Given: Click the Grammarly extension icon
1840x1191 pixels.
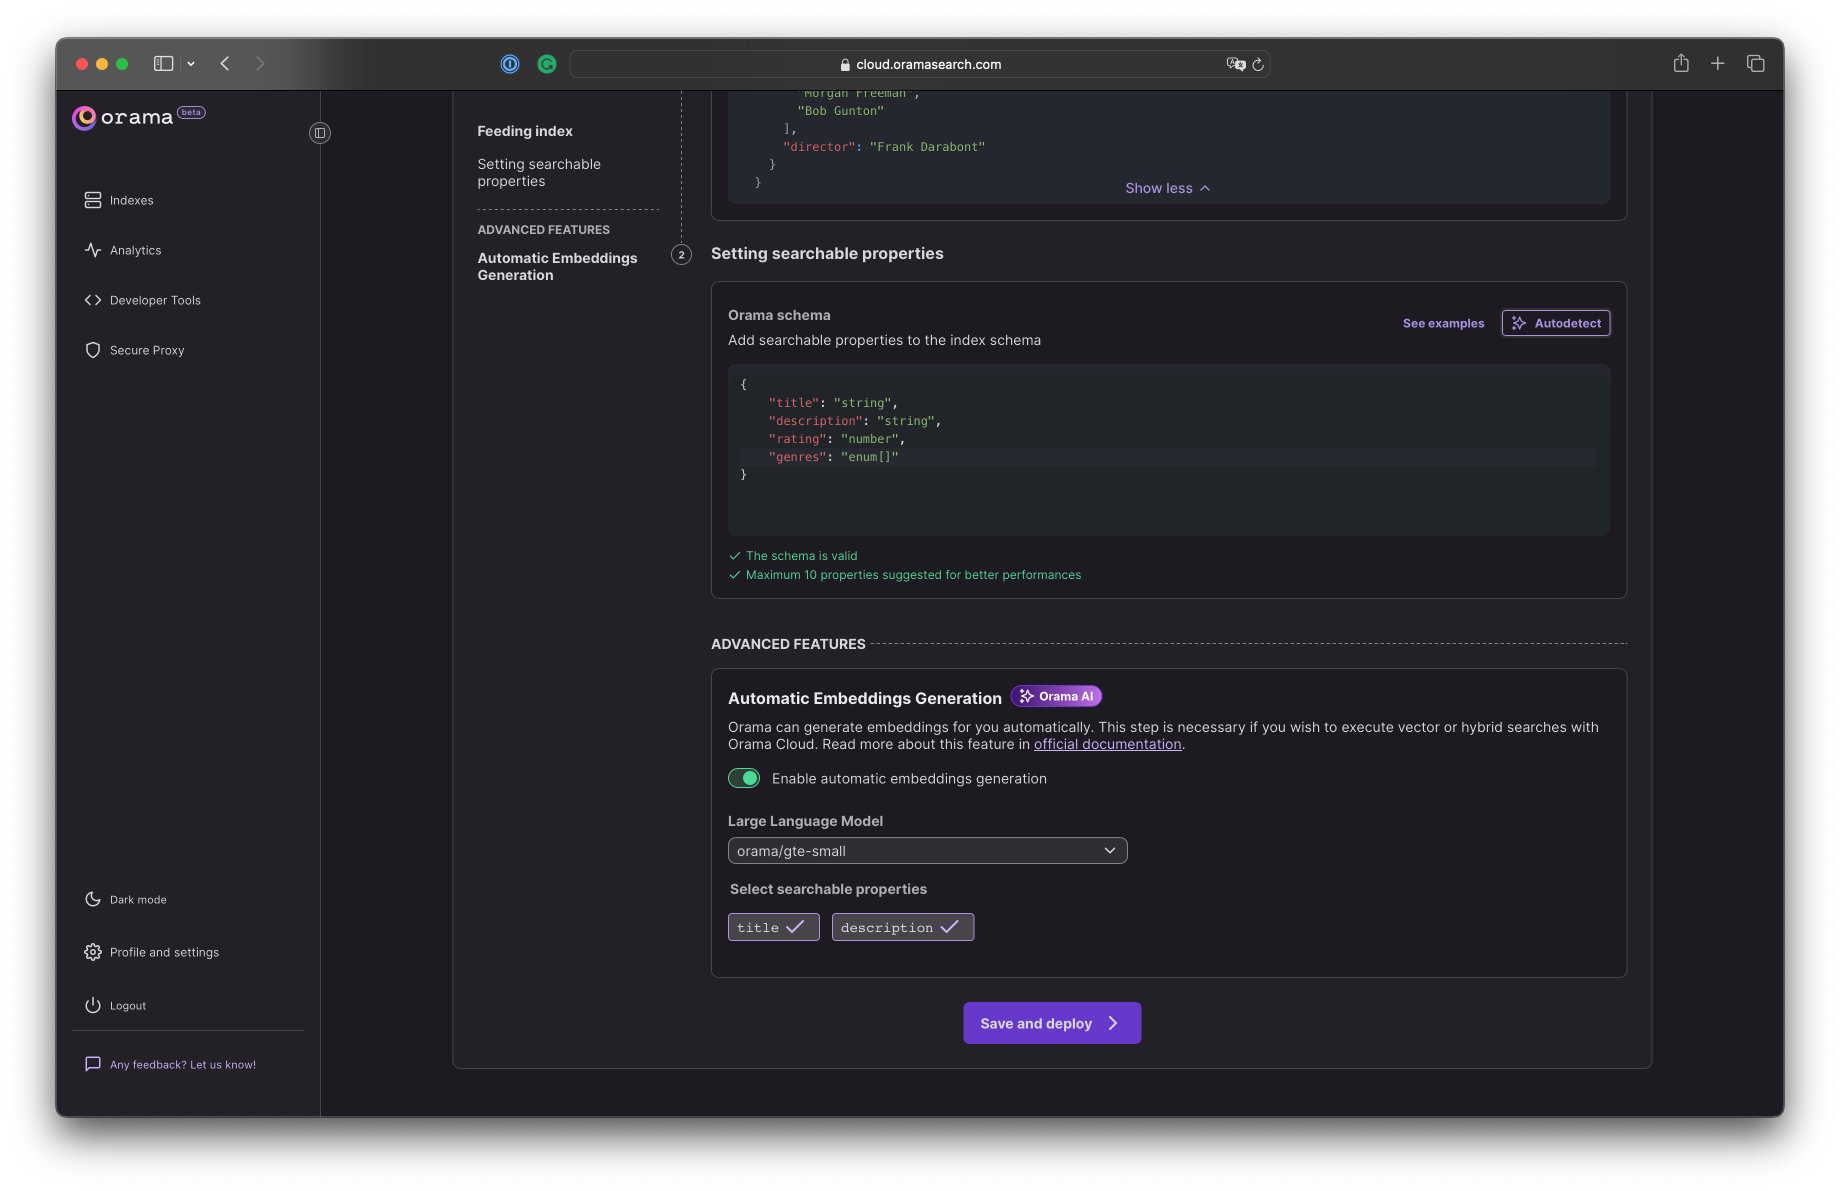Looking at the screenshot, I should tap(547, 64).
